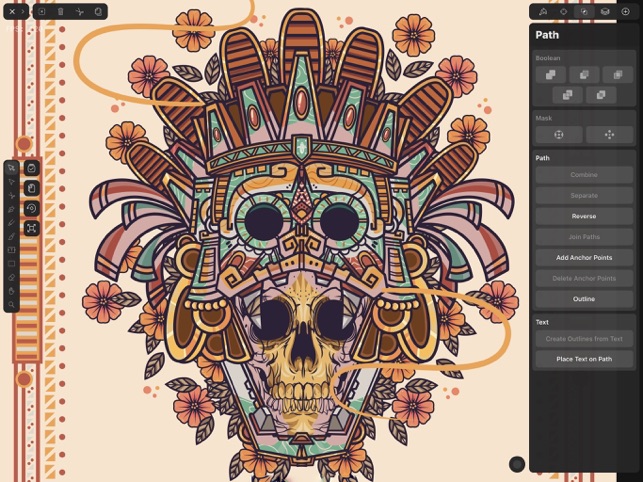Toggle rotate mode circular arrow button
Image resolution: width=643 pixels, height=482 pixels.
point(32,208)
